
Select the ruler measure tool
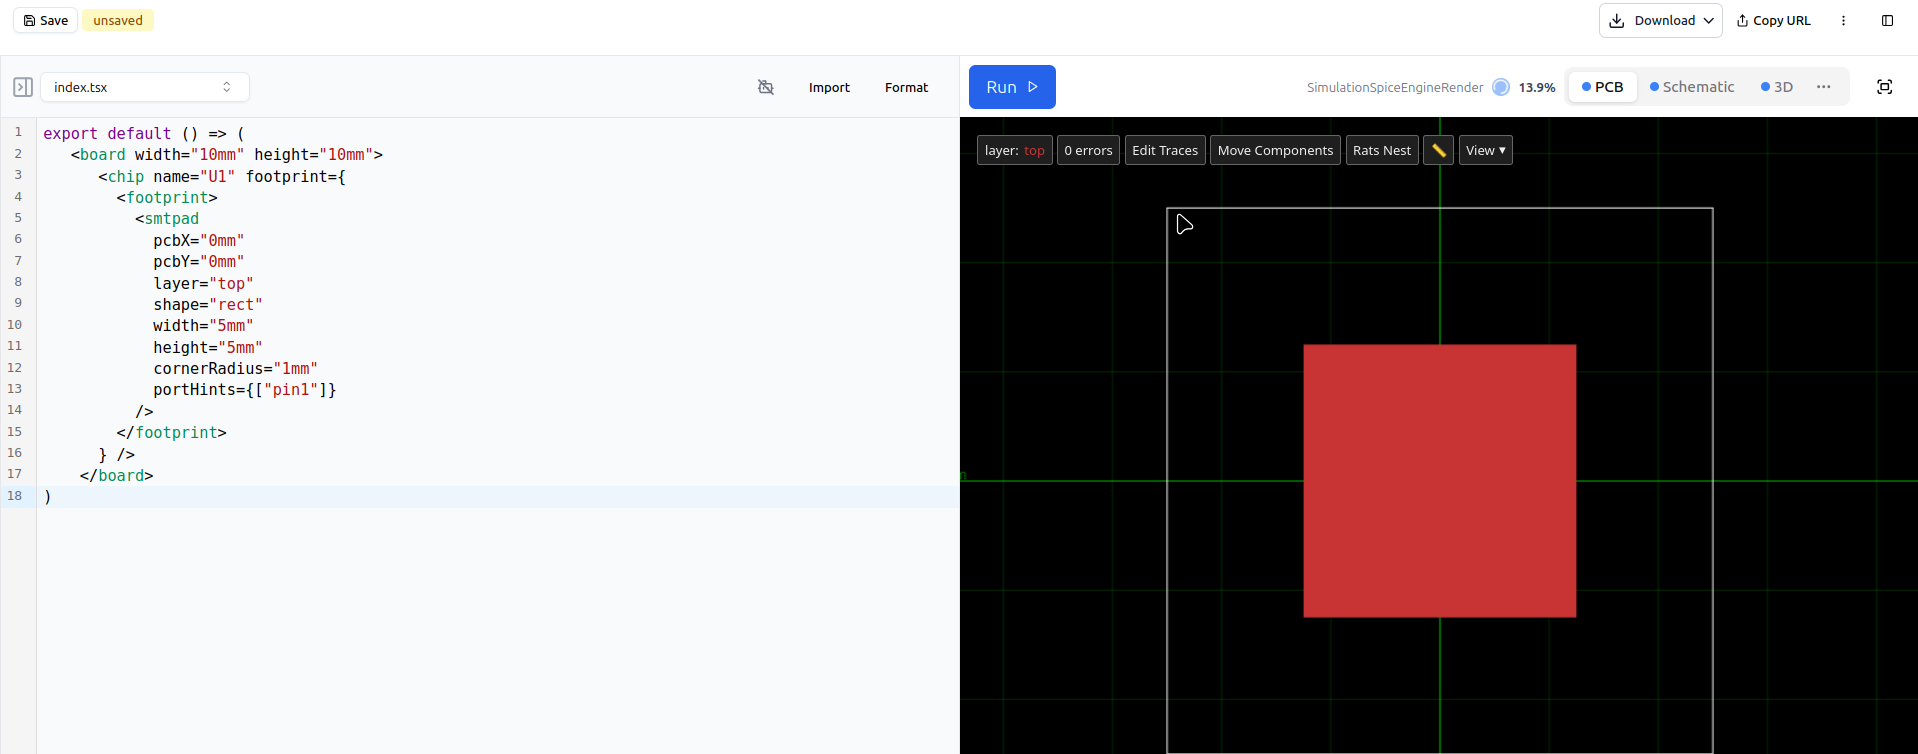[1439, 150]
